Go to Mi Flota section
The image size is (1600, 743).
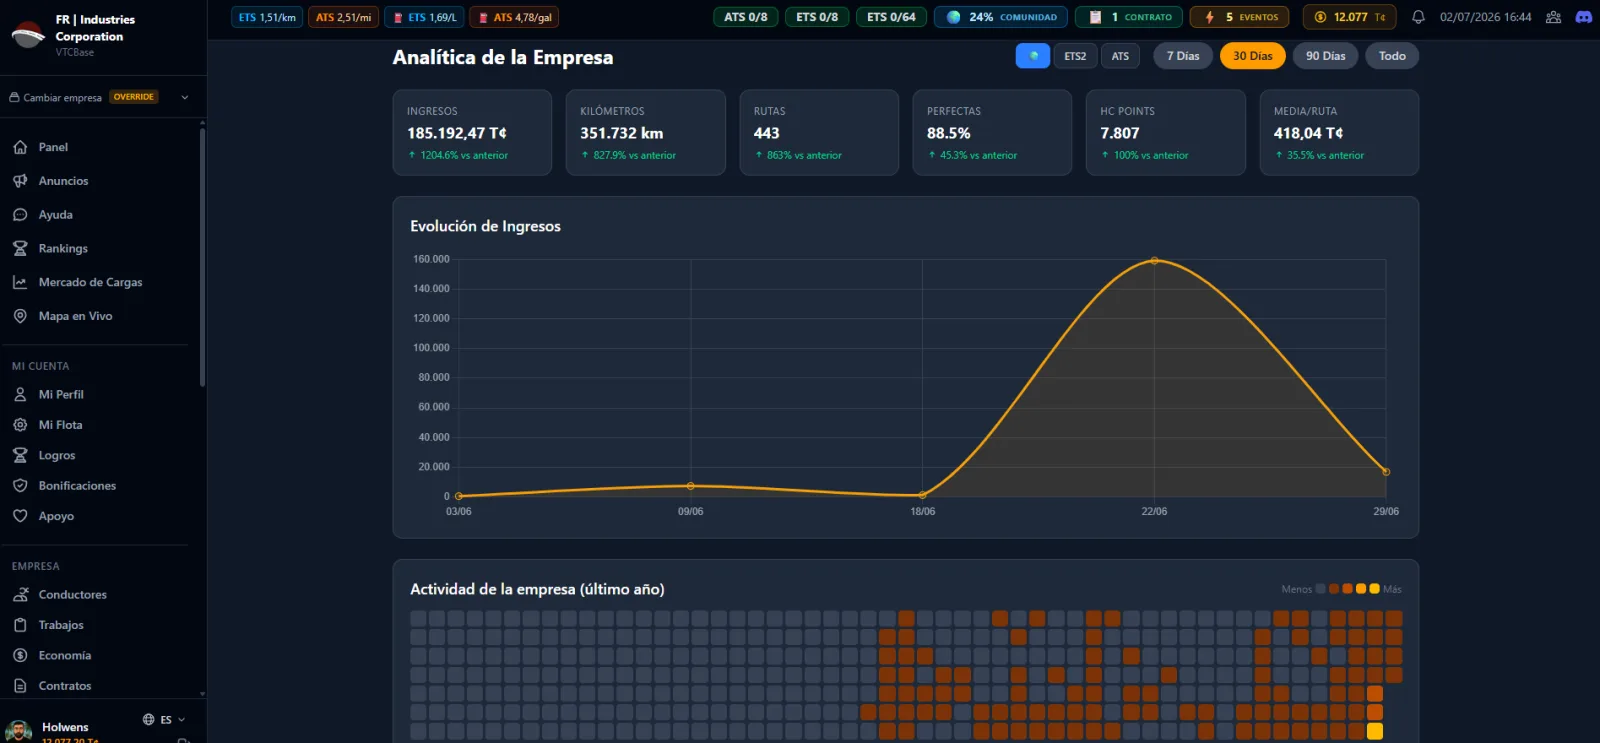pos(60,425)
